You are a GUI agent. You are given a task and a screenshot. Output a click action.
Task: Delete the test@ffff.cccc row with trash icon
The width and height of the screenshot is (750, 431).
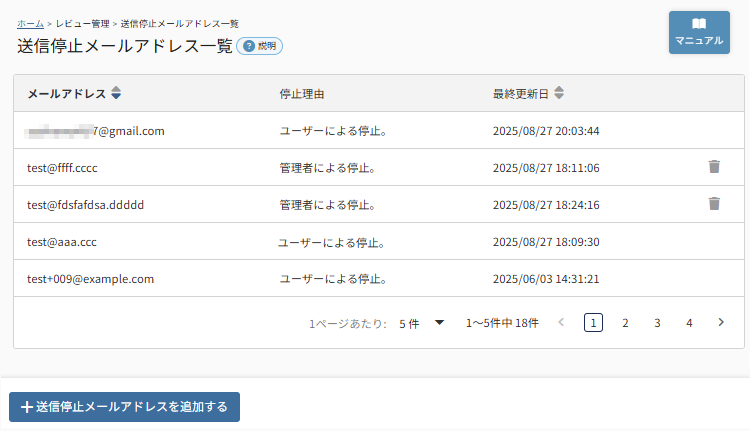click(x=713, y=167)
